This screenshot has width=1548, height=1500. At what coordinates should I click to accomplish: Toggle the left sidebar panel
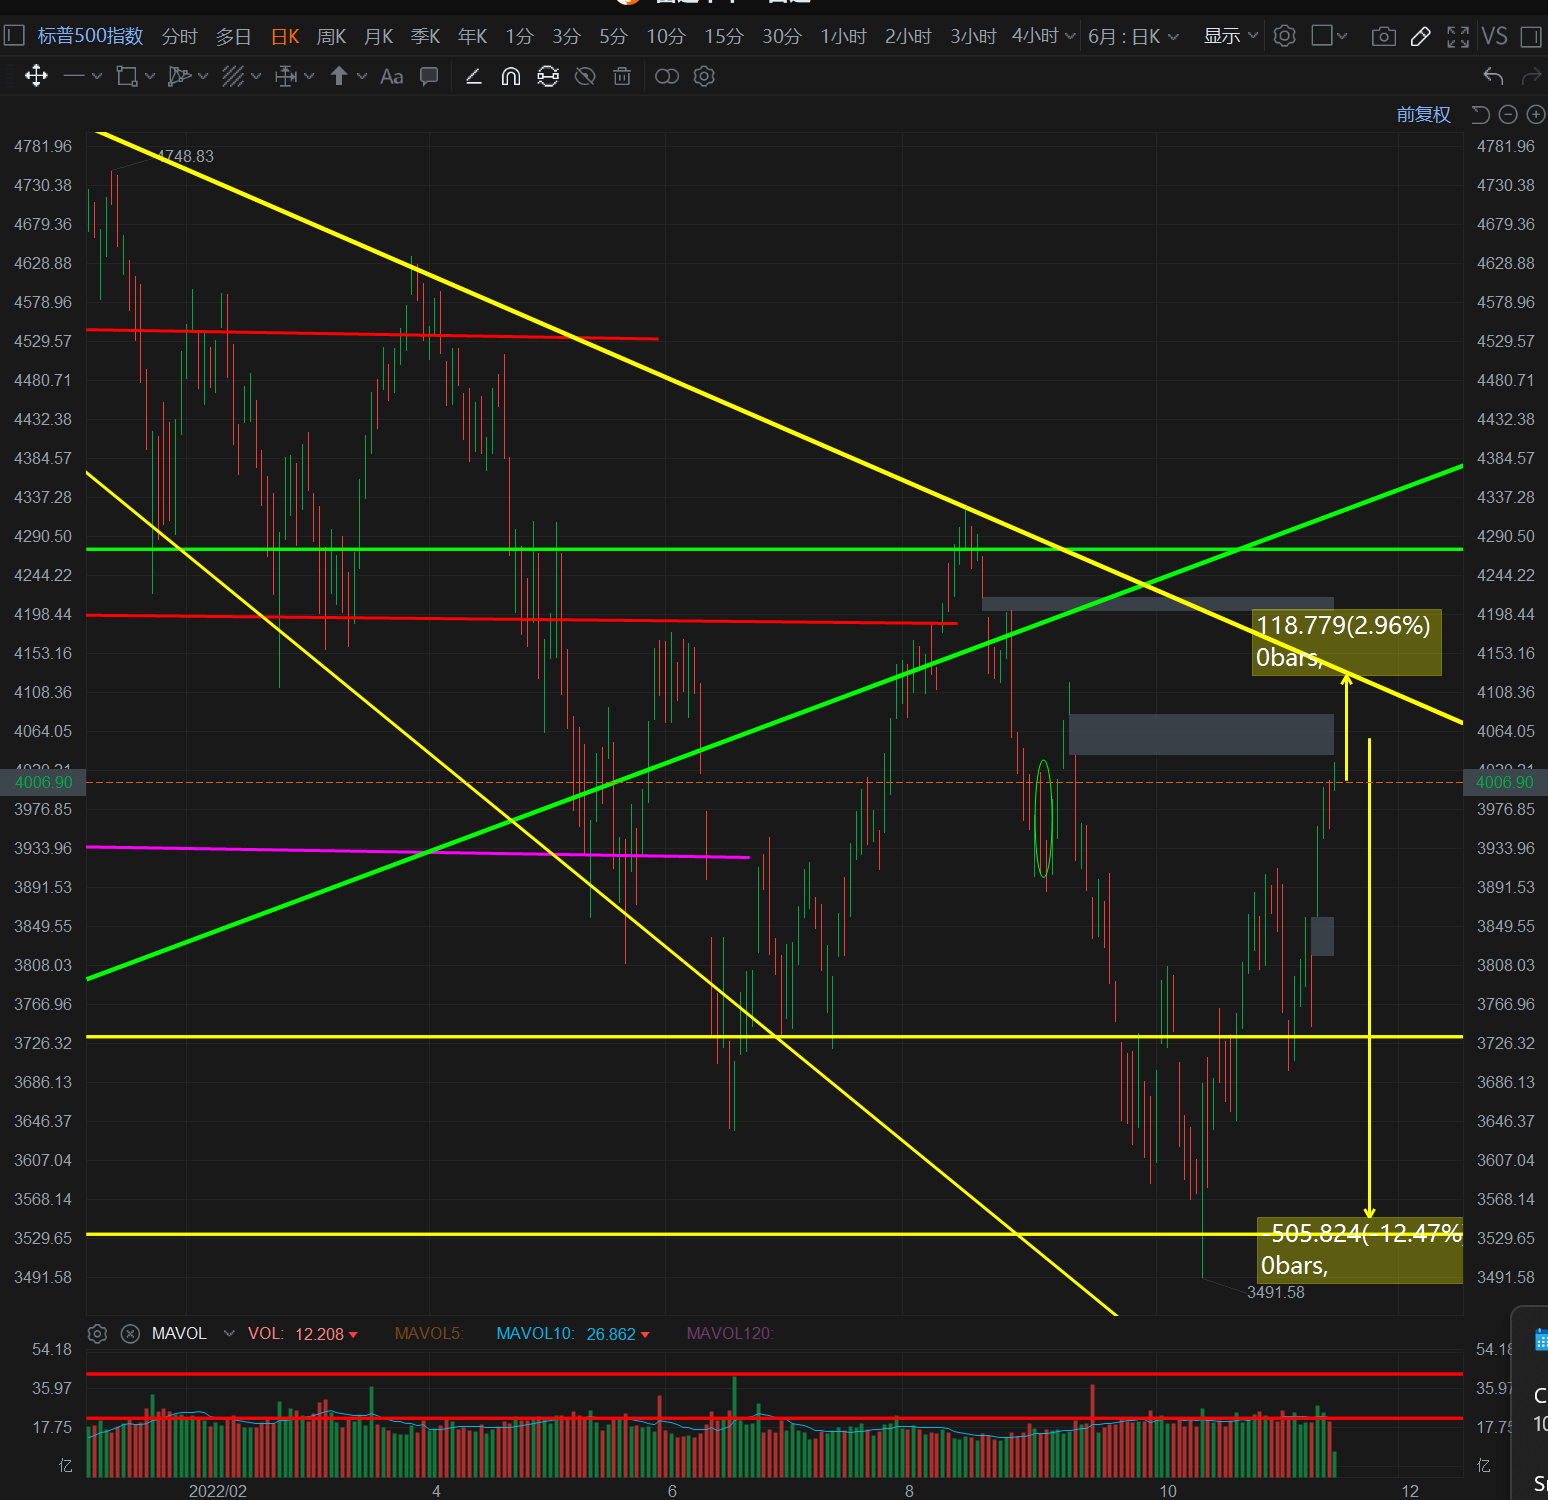click(x=14, y=37)
